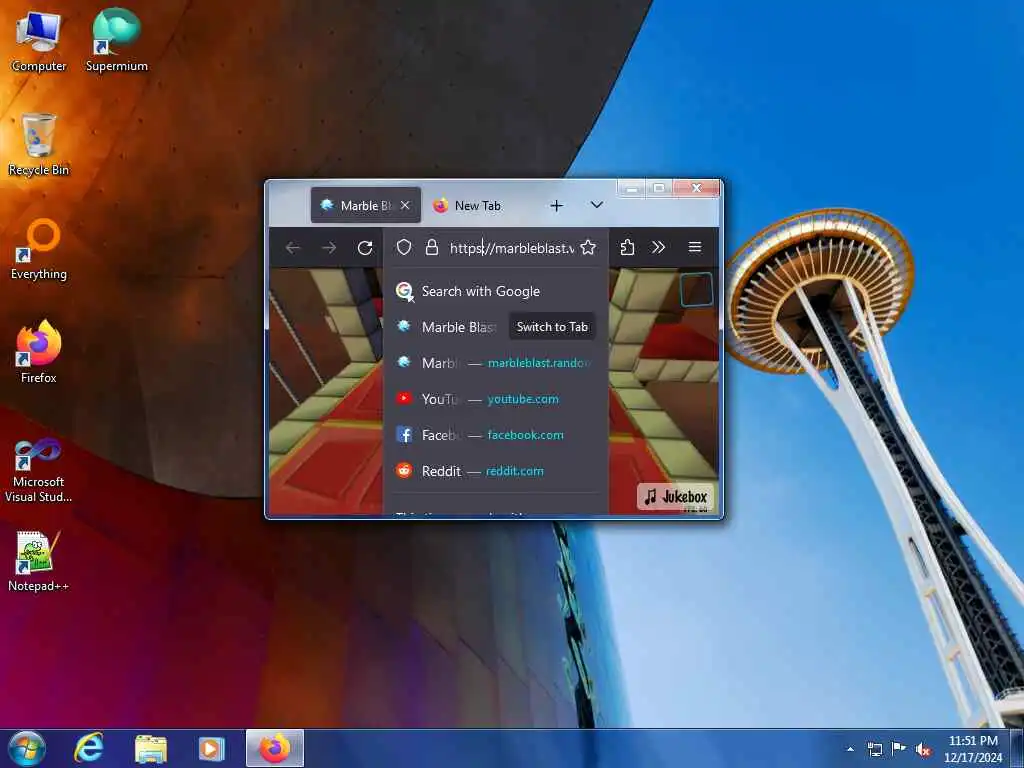Open reddit.com suggestion
Image resolution: width=1024 pixels, height=768 pixels.
click(496, 470)
